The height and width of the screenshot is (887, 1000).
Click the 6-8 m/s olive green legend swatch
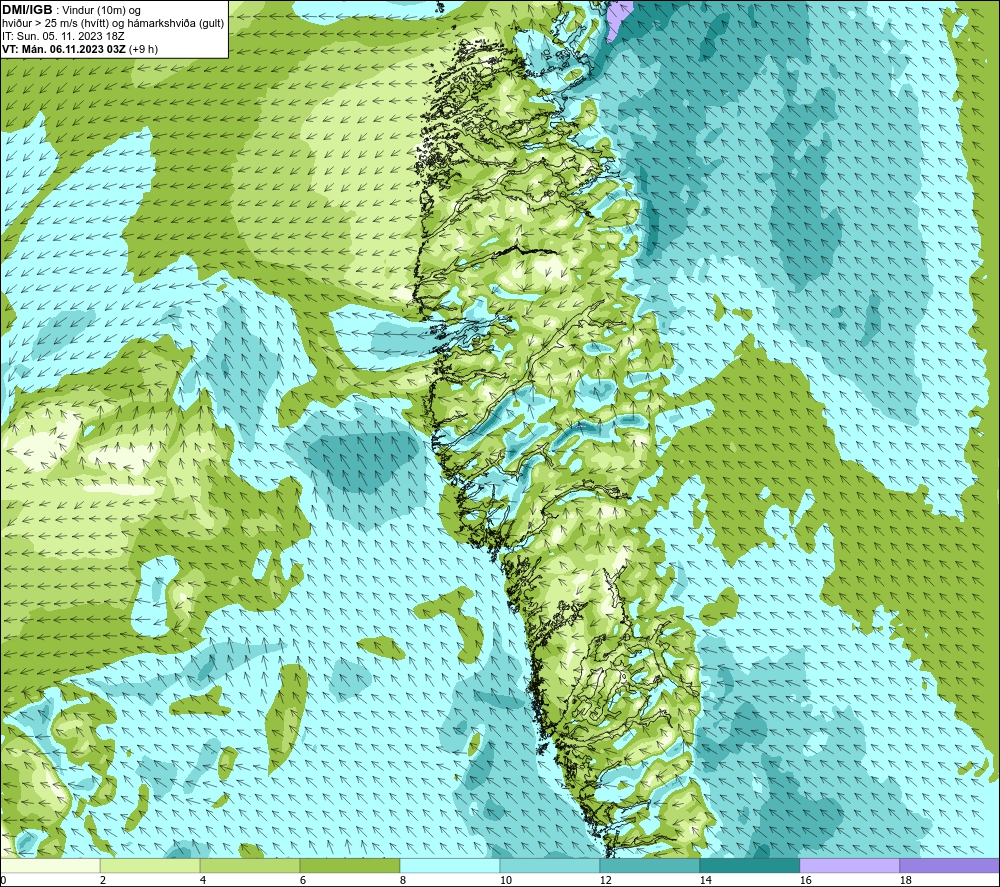pos(349,865)
